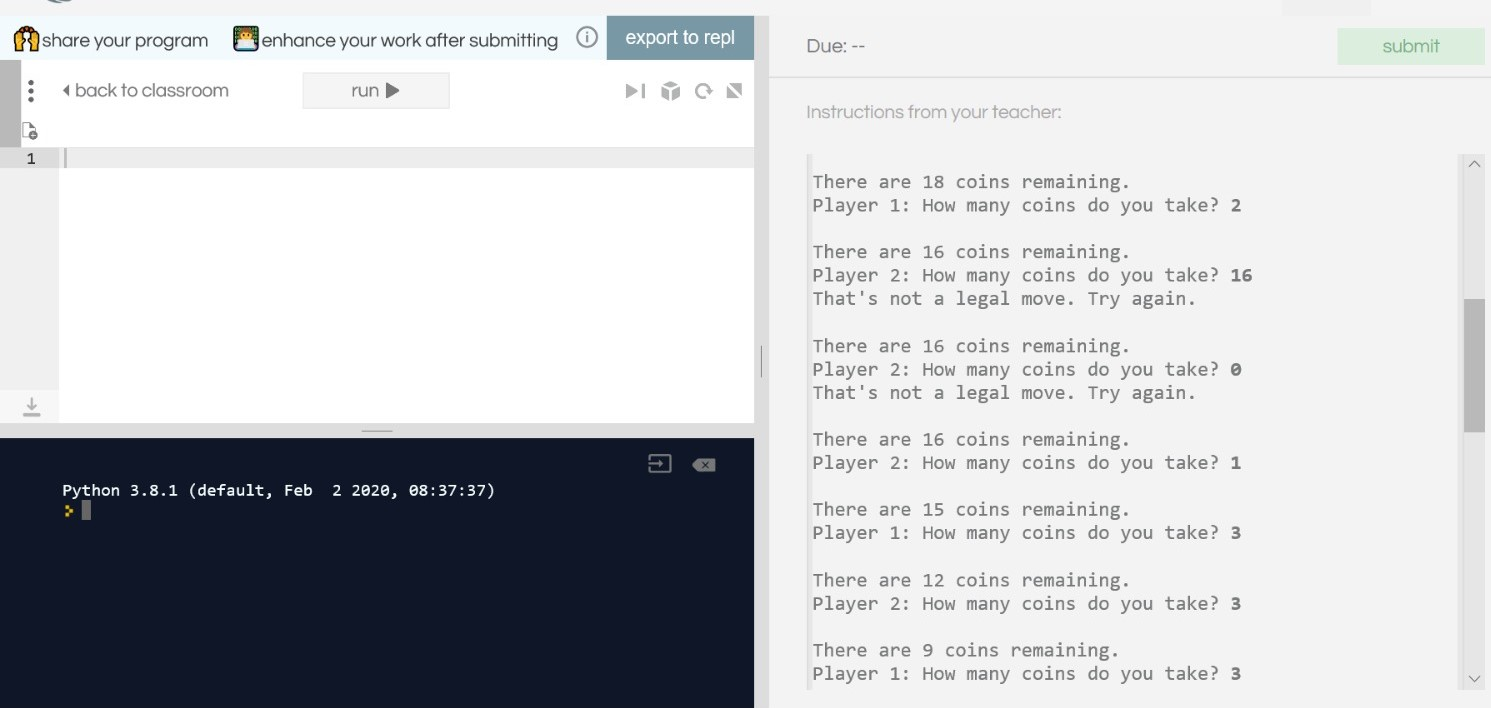Run the program

pos(376,90)
